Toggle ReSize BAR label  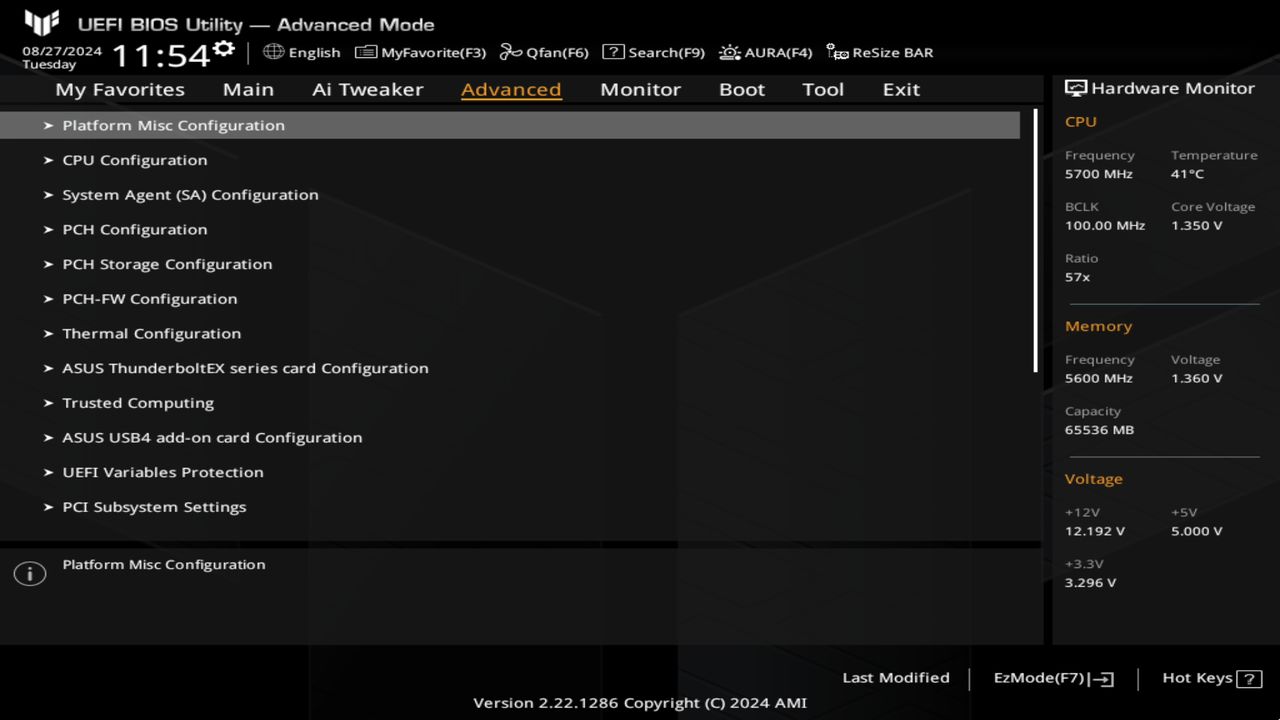pos(893,53)
